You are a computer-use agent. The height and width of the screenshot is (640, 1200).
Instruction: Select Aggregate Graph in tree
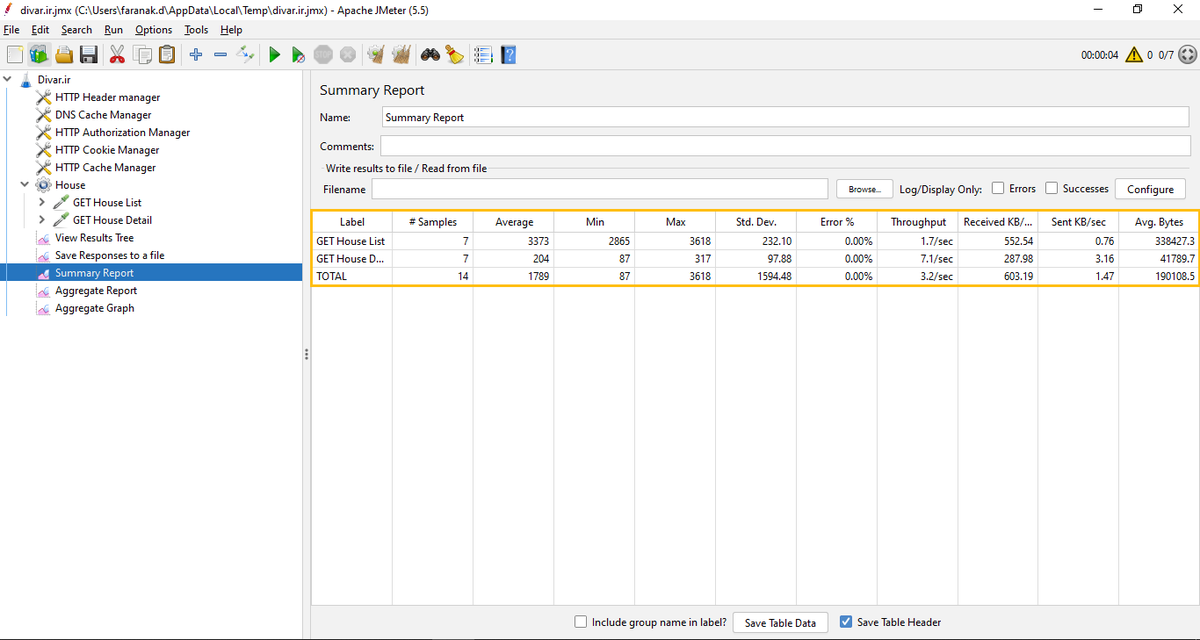[94, 308]
